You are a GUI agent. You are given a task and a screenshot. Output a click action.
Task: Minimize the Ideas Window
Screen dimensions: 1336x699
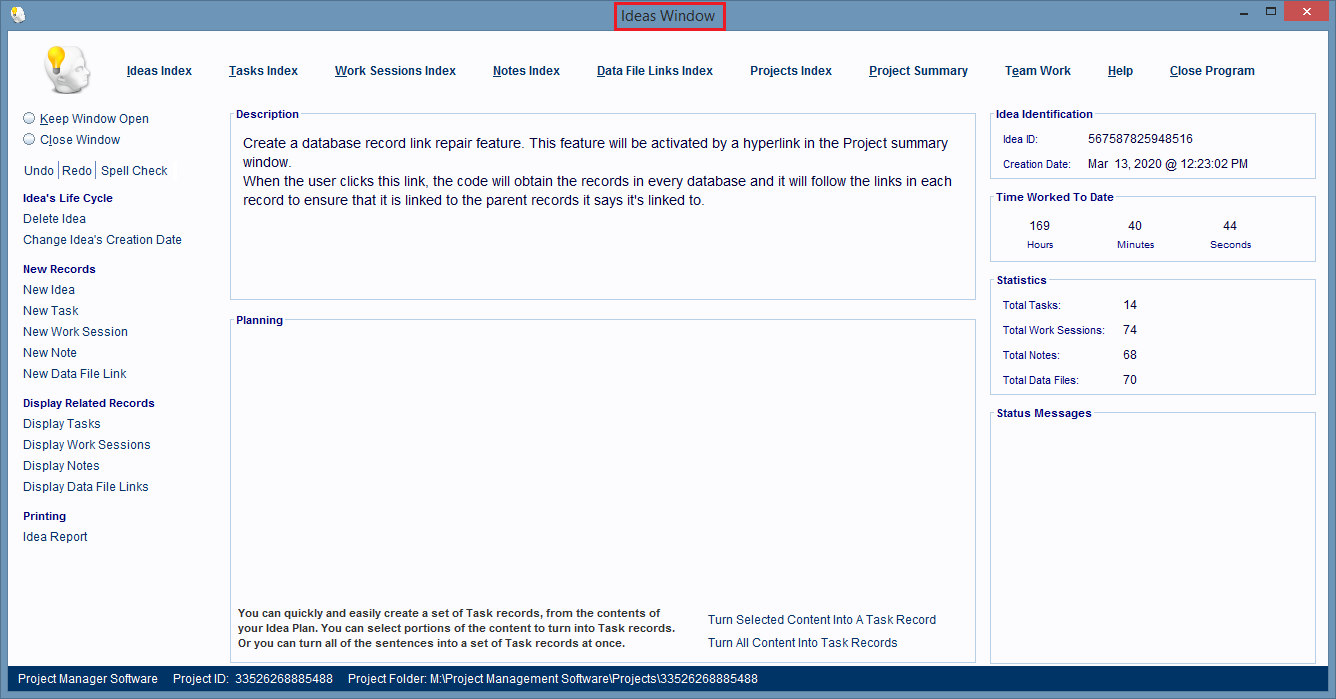[x=1246, y=11]
